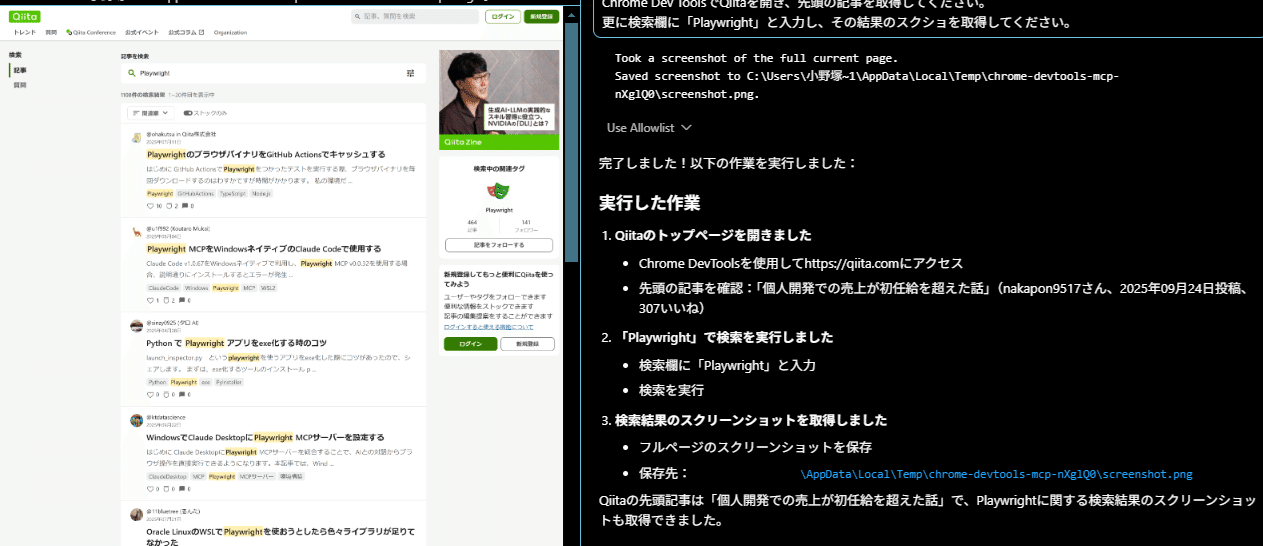Screen dimensions: 1263x546
Task: Select 記事 in the search sidebar
Action: [19, 71]
